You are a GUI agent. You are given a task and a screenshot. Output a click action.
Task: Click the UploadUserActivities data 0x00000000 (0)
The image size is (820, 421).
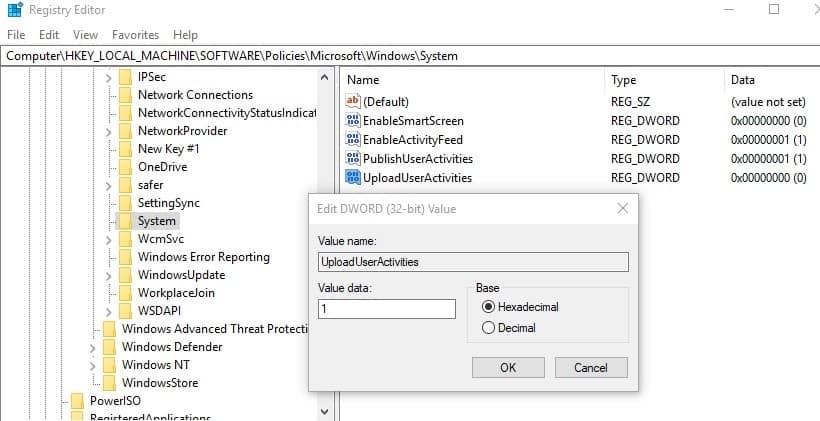pyautogui.click(x=769, y=178)
